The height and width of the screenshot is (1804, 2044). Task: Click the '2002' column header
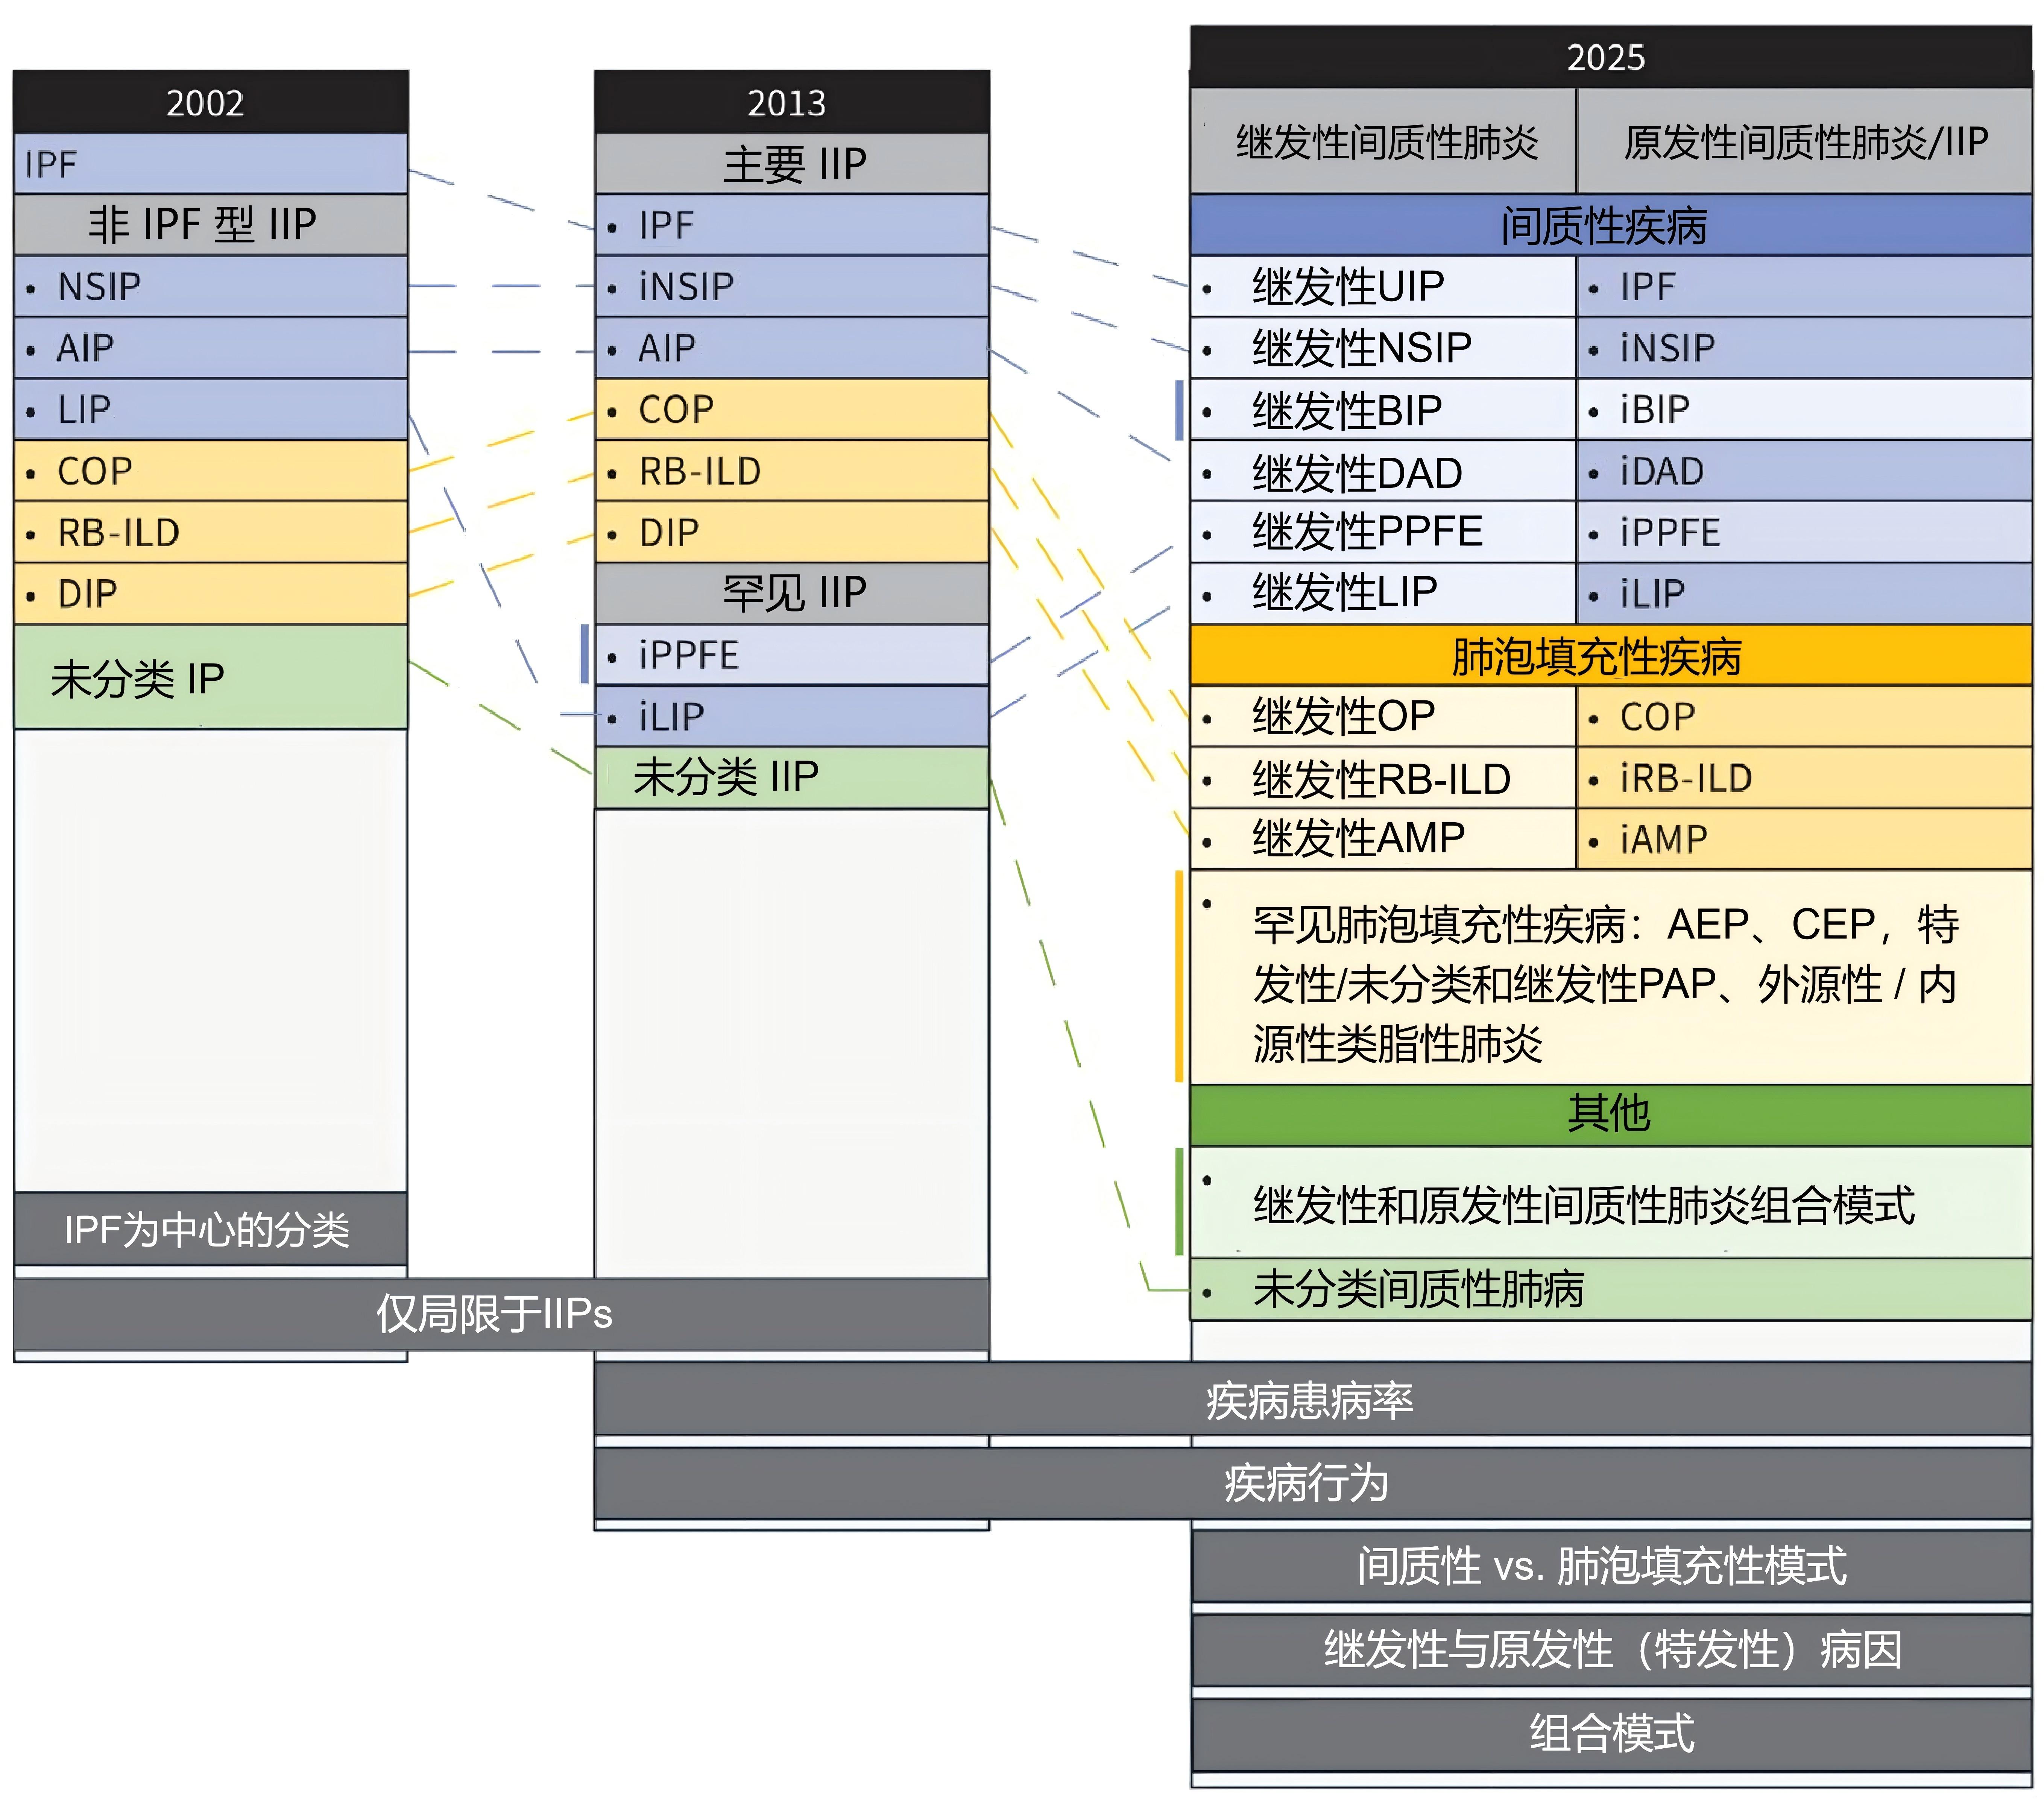[211, 102]
